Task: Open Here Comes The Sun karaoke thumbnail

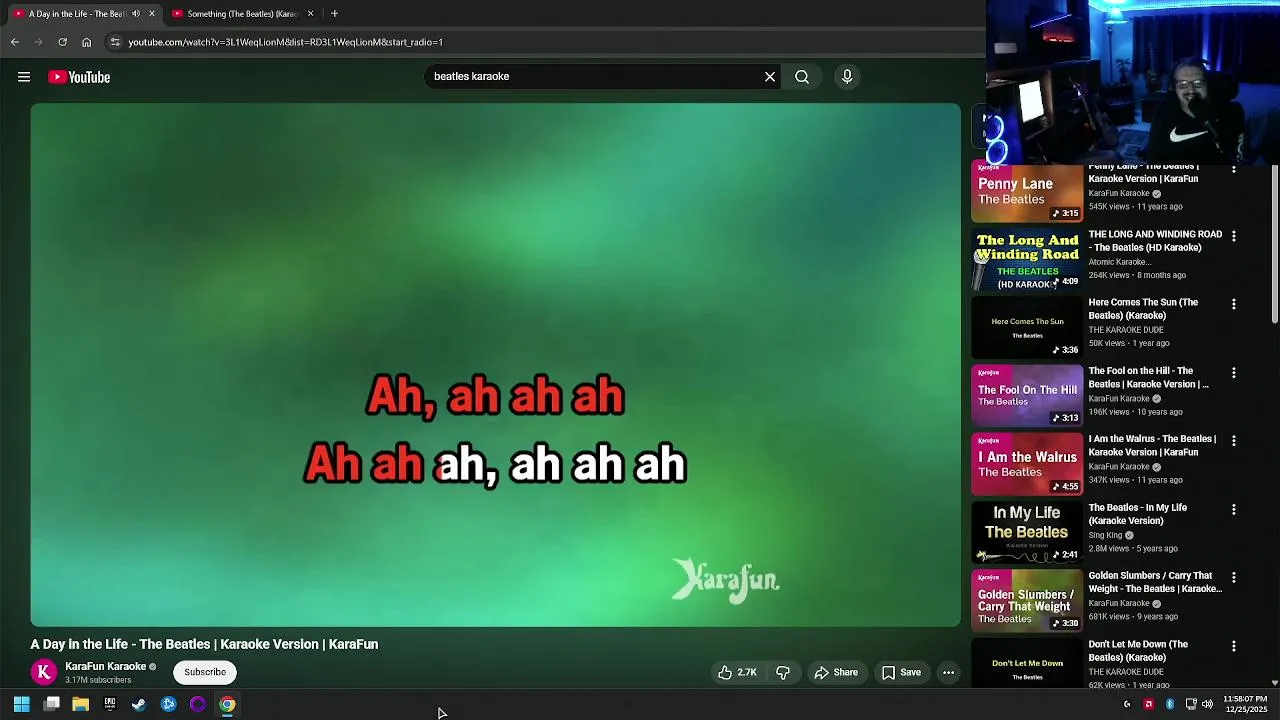Action: click(1027, 329)
